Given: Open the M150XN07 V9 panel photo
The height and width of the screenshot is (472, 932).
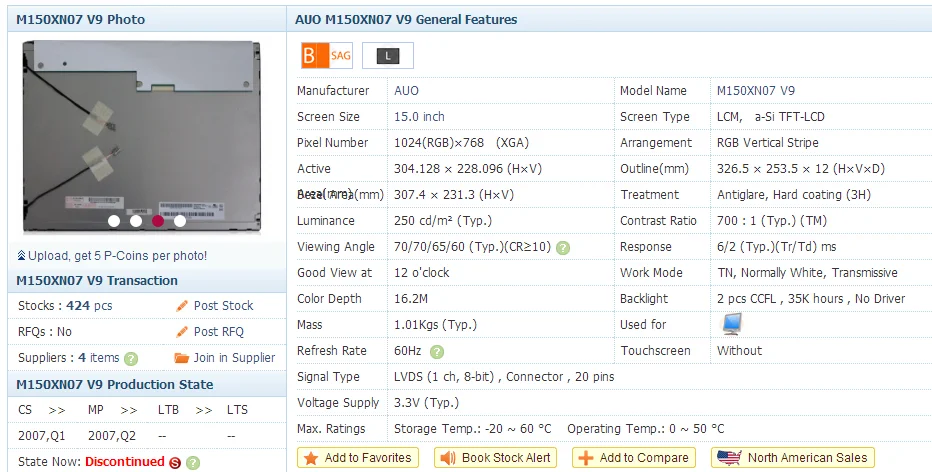Looking at the screenshot, I should click(x=141, y=136).
